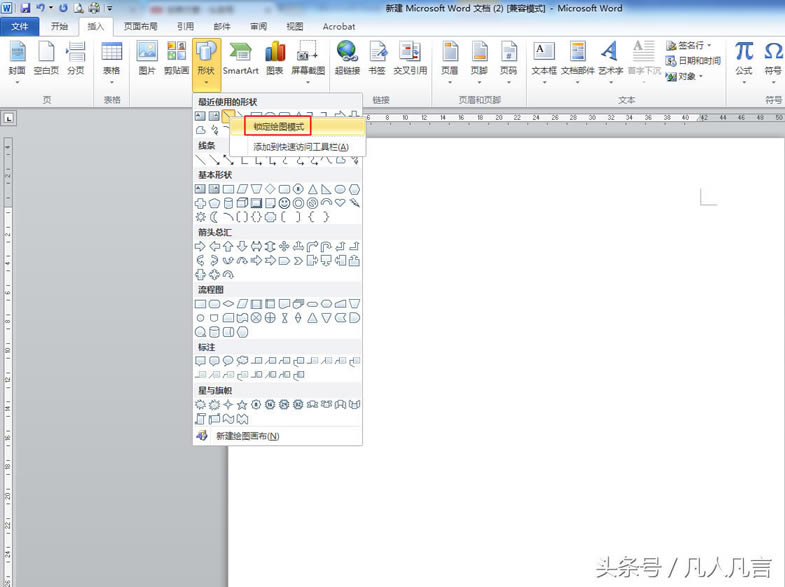Choose 锁定绘图模式 from context menu
The image size is (785, 587).
[x=278, y=127]
